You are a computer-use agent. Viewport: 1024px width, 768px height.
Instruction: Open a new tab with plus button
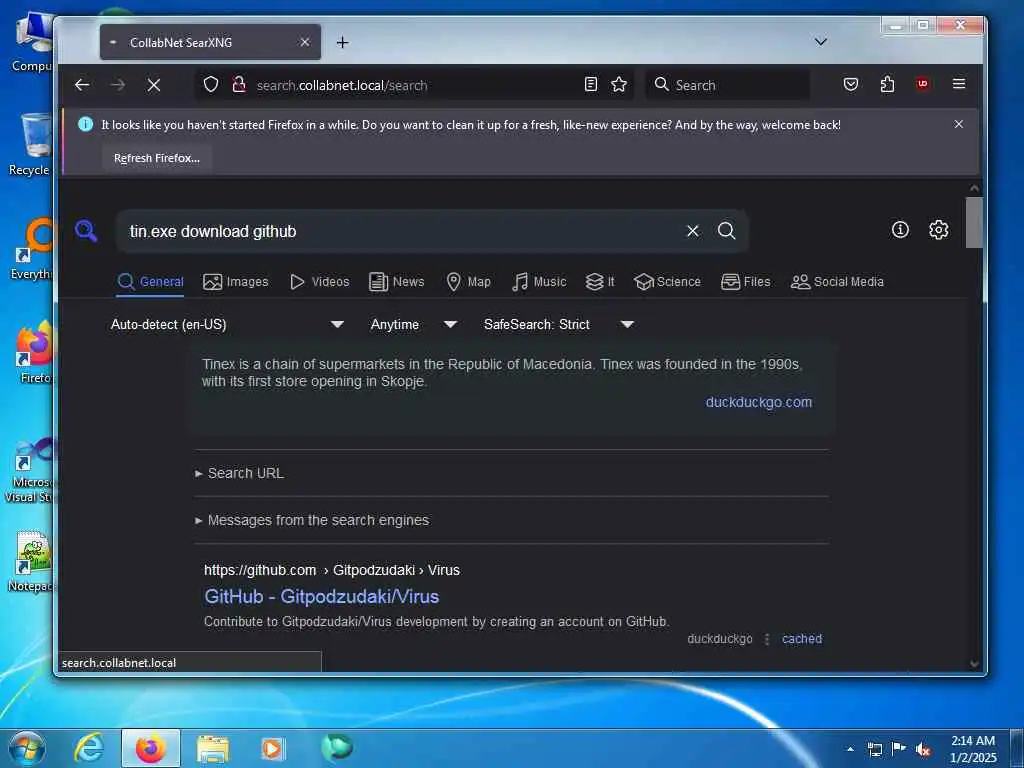point(342,42)
